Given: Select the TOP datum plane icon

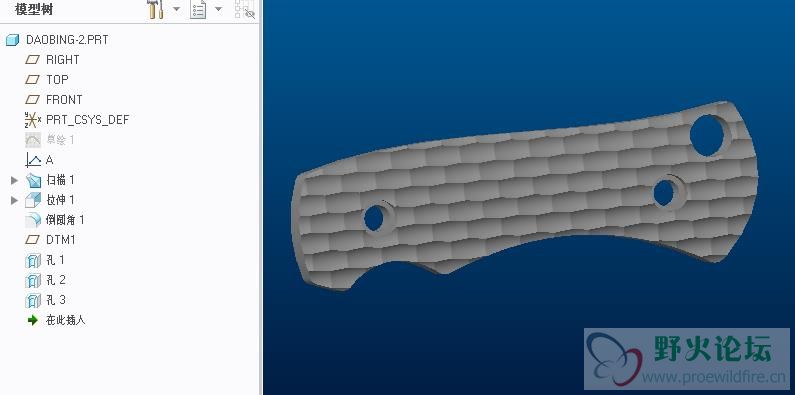Looking at the screenshot, I should (x=33, y=80).
